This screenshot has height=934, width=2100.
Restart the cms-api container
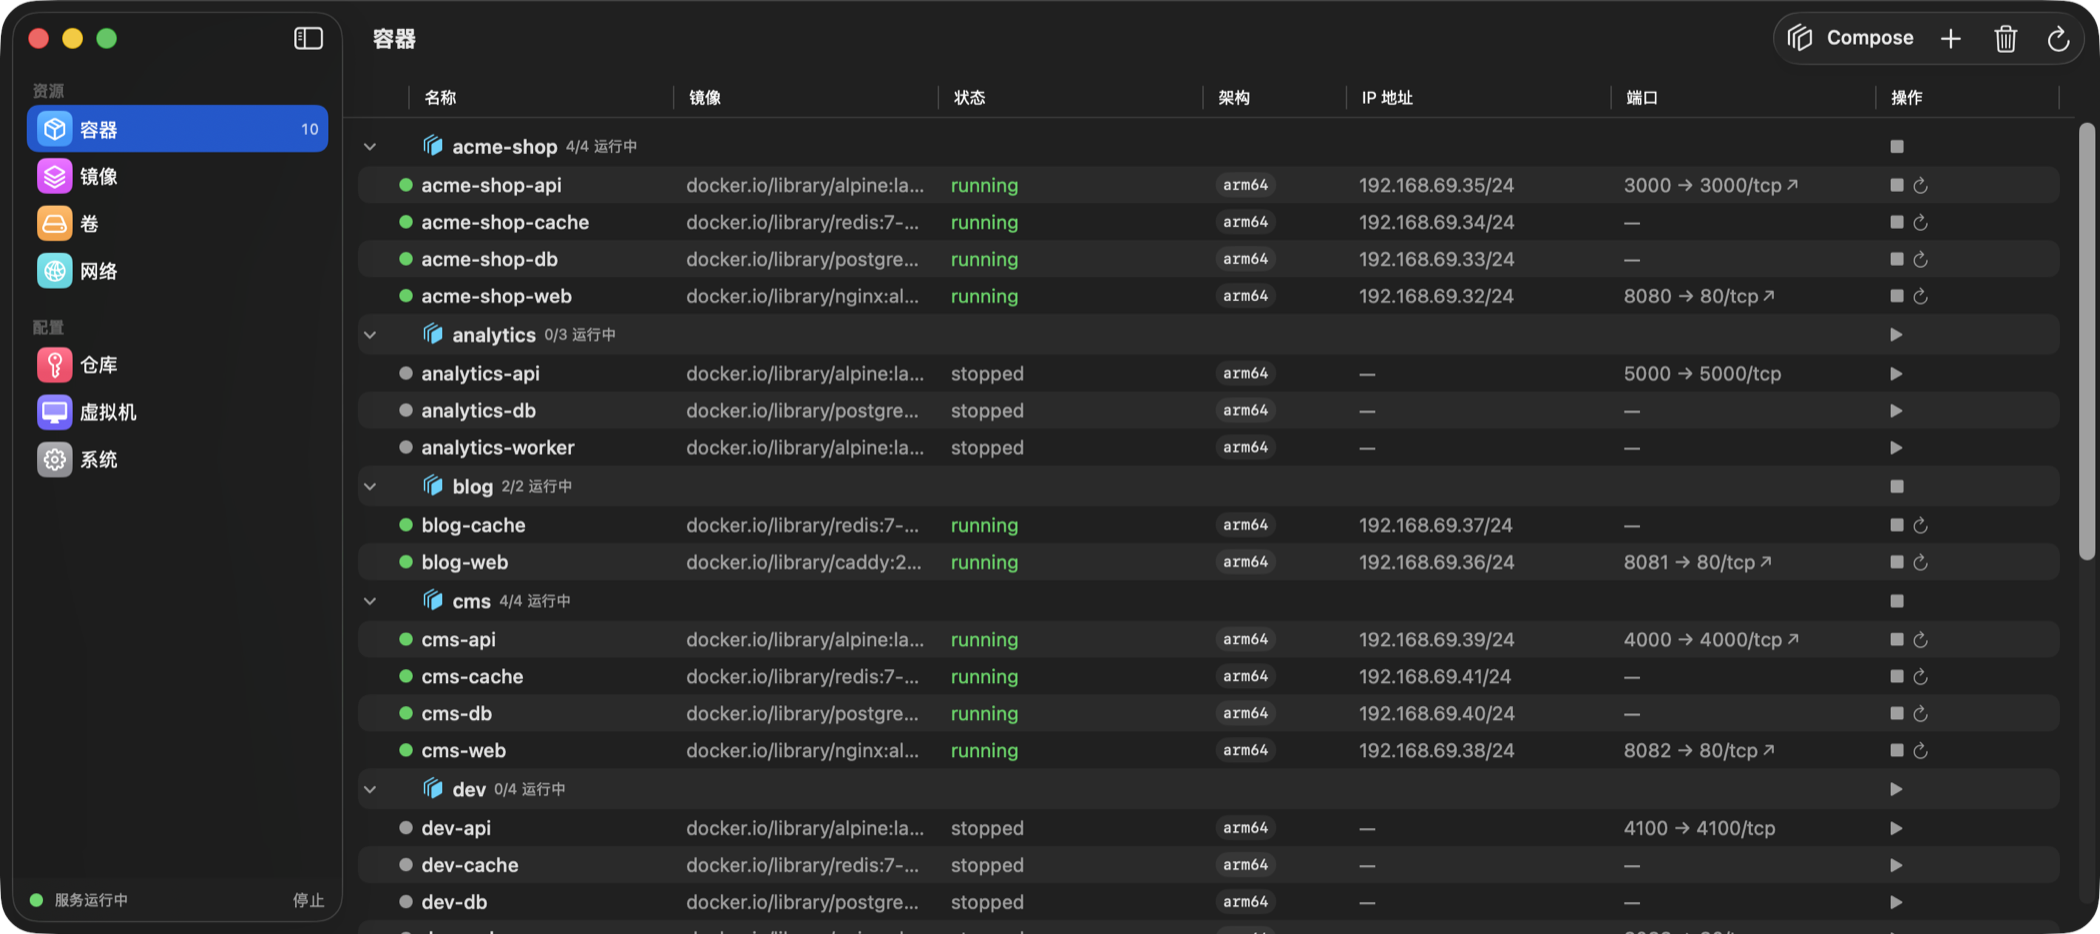1921,639
